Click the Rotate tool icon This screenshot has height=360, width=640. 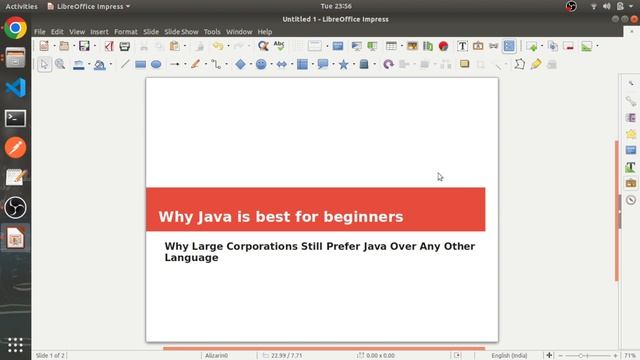[x=388, y=64]
